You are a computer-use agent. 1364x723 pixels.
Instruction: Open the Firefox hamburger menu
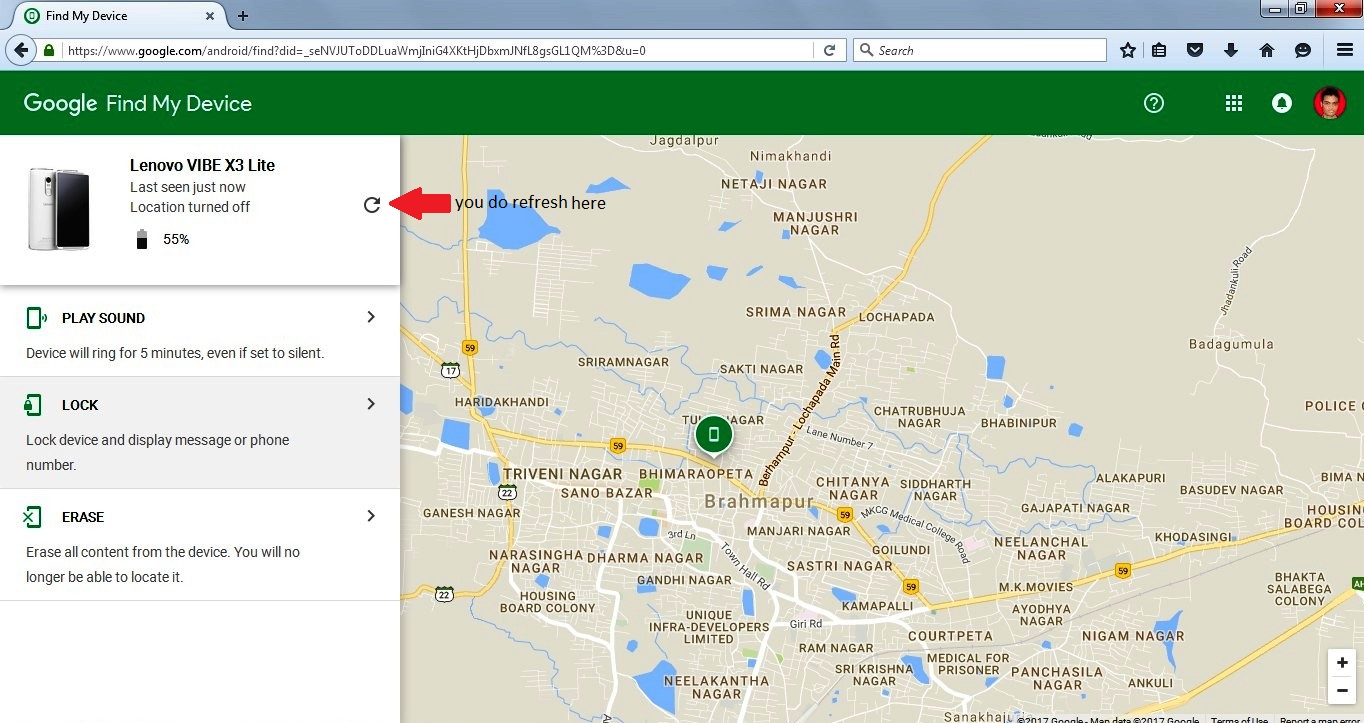tap(1345, 50)
